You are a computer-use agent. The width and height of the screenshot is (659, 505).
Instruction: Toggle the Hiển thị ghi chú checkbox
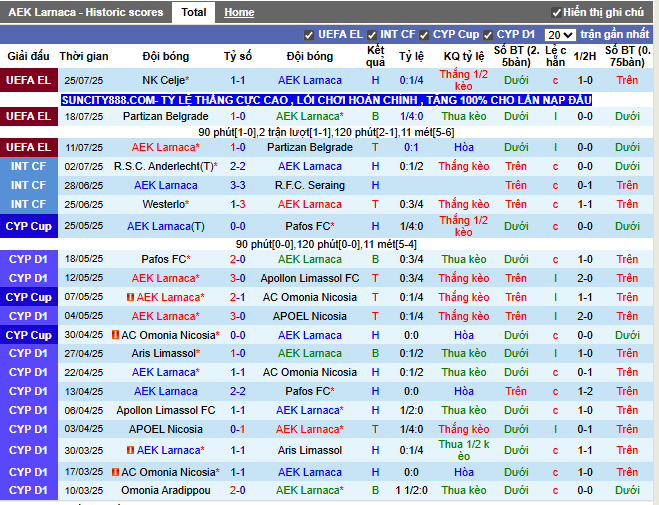pyautogui.click(x=556, y=13)
